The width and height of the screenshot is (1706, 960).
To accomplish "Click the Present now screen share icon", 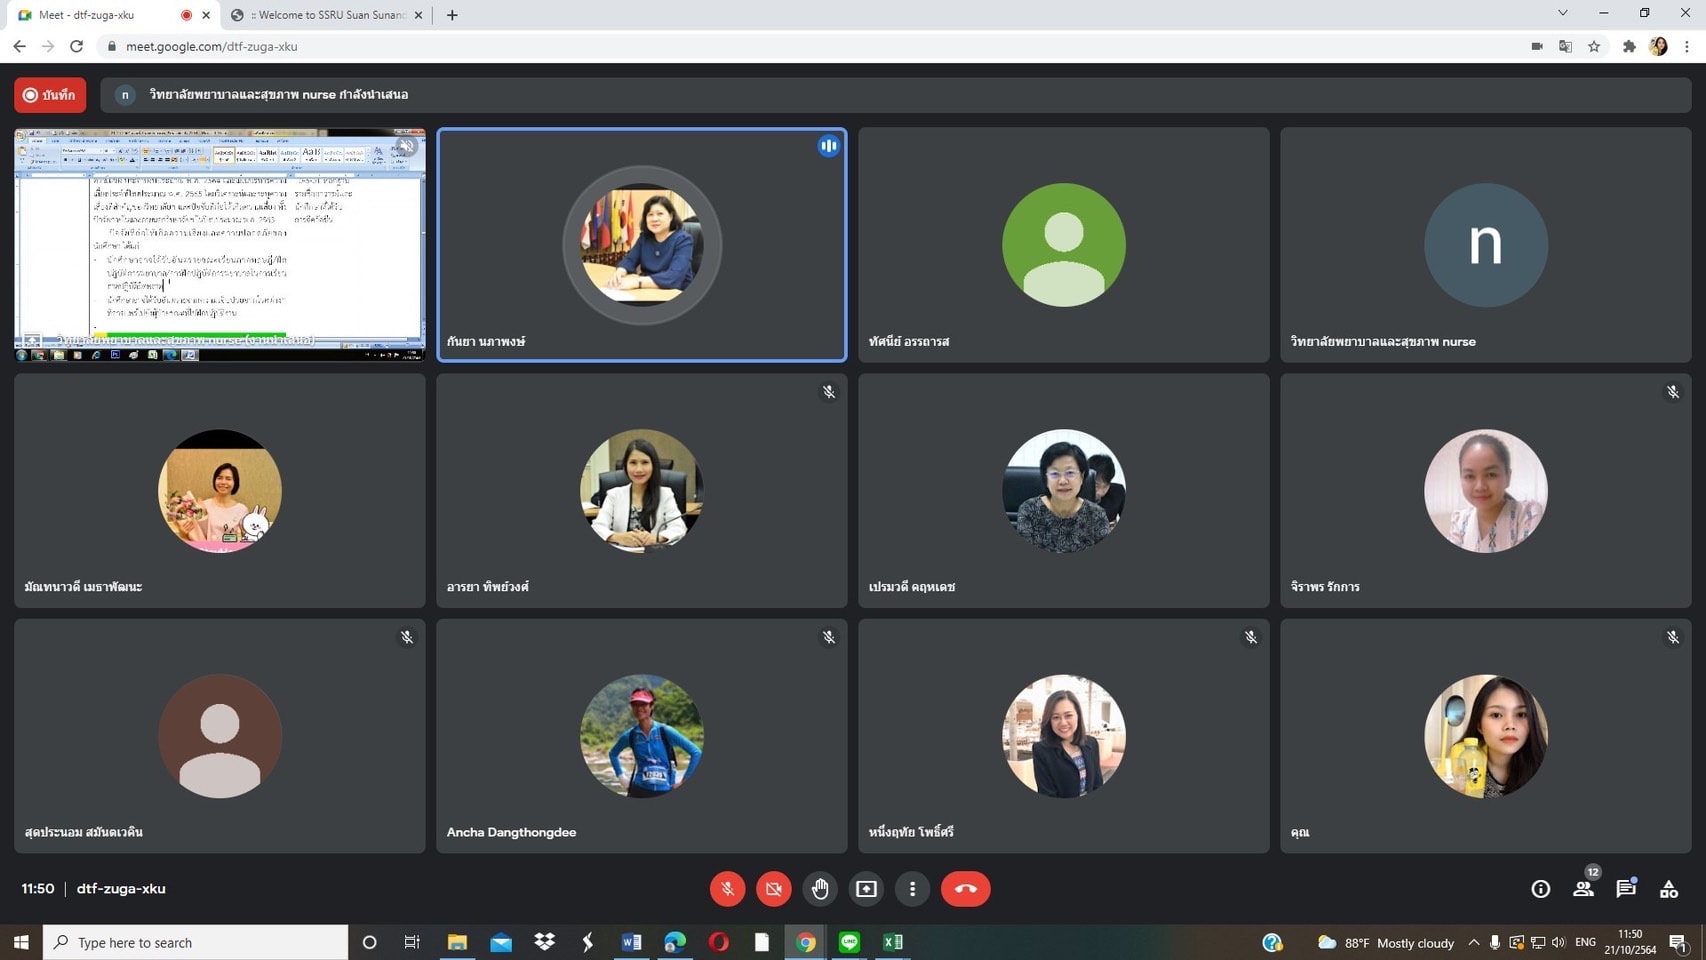I will 866,889.
